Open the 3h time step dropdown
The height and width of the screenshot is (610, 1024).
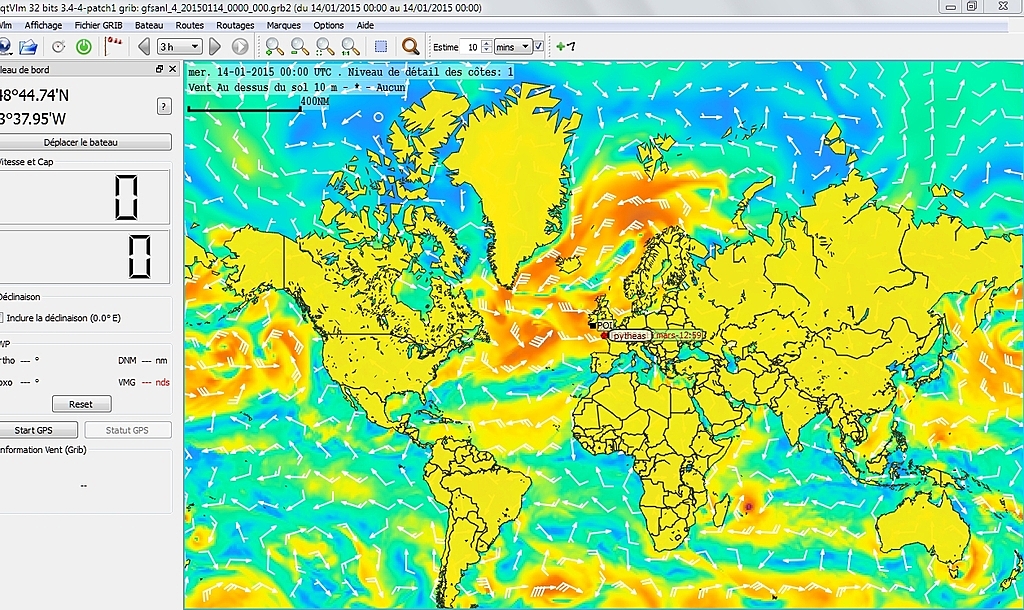coord(180,46)
